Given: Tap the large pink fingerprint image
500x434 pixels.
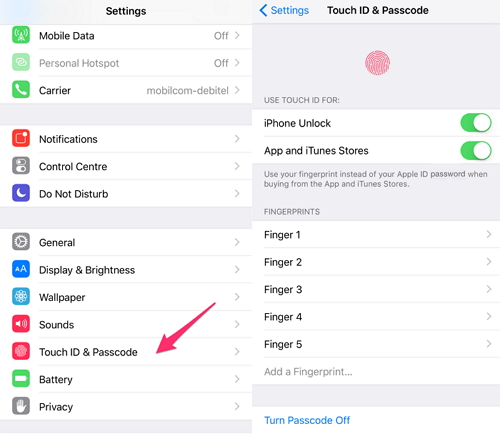Looking at the screenshot, I should (377, 63).
